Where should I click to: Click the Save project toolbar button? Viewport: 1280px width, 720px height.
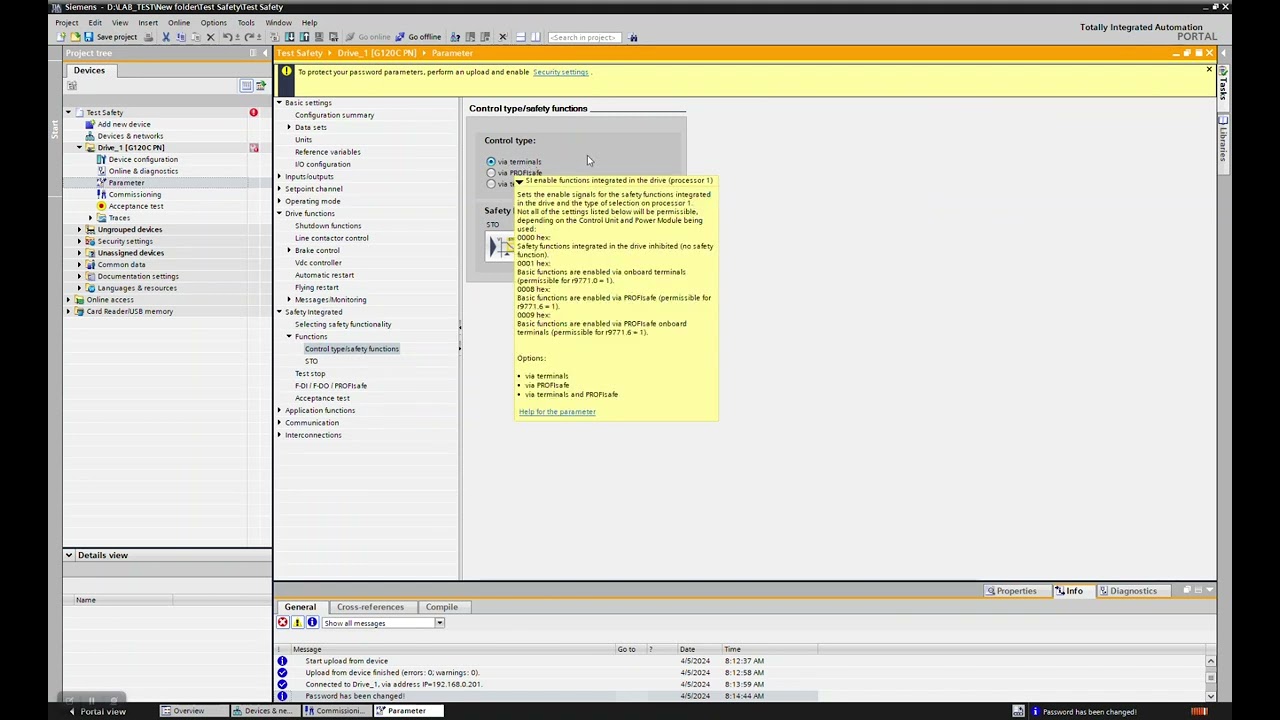110,37
